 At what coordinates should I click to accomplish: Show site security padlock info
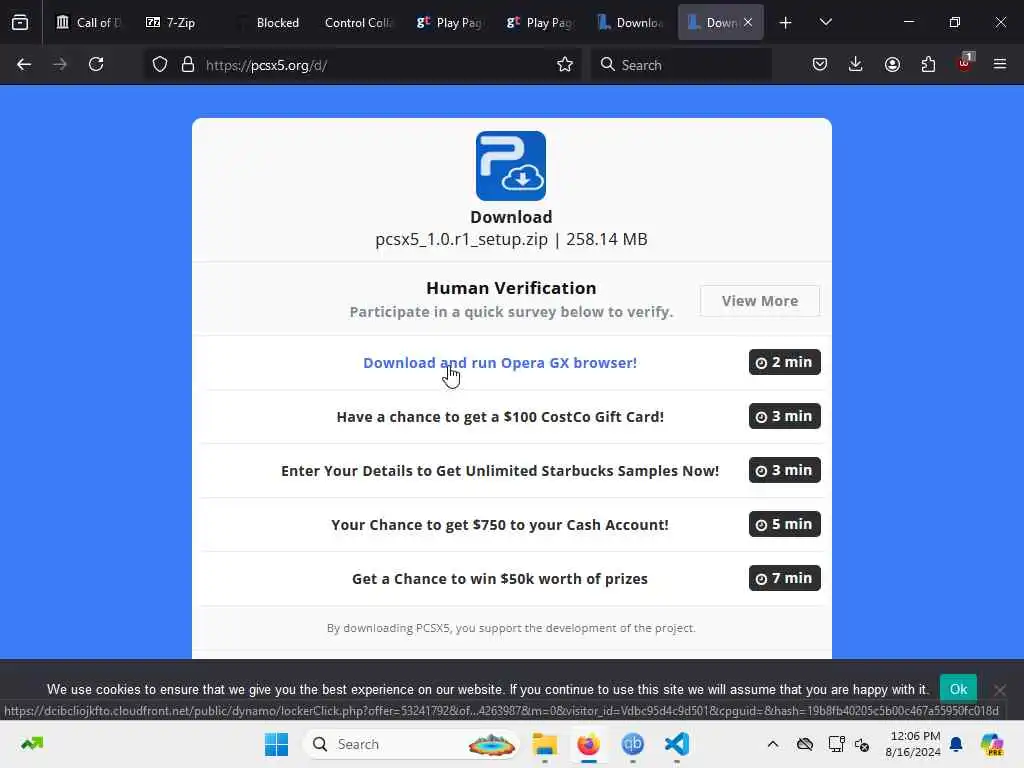187,64
